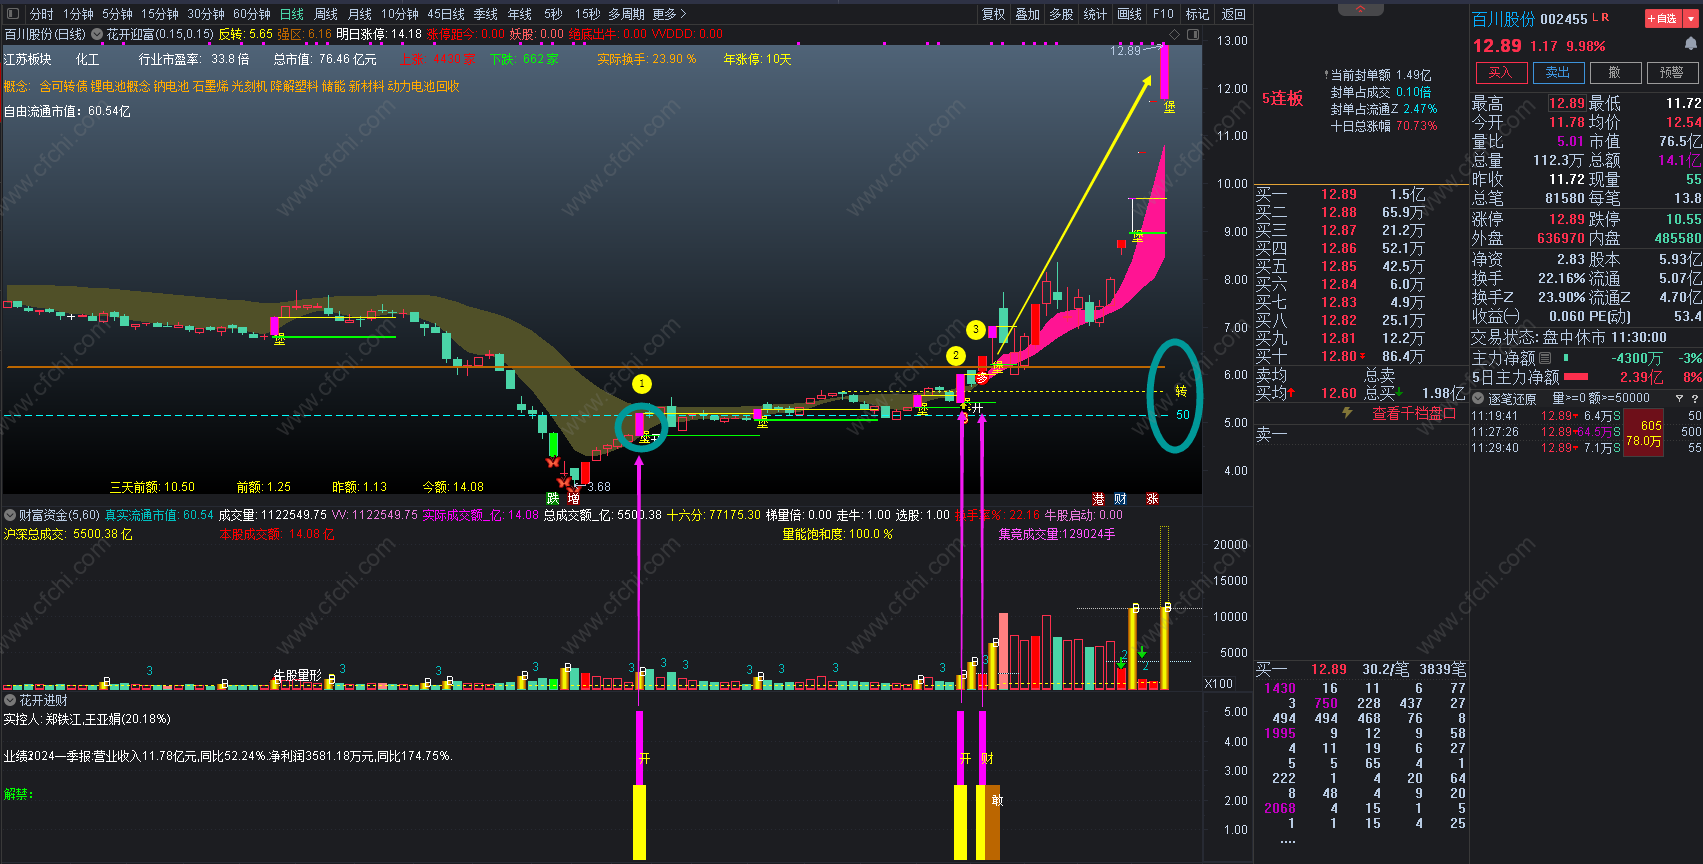Click the stock name 百川股份 002455

(x=1529, y=19)
